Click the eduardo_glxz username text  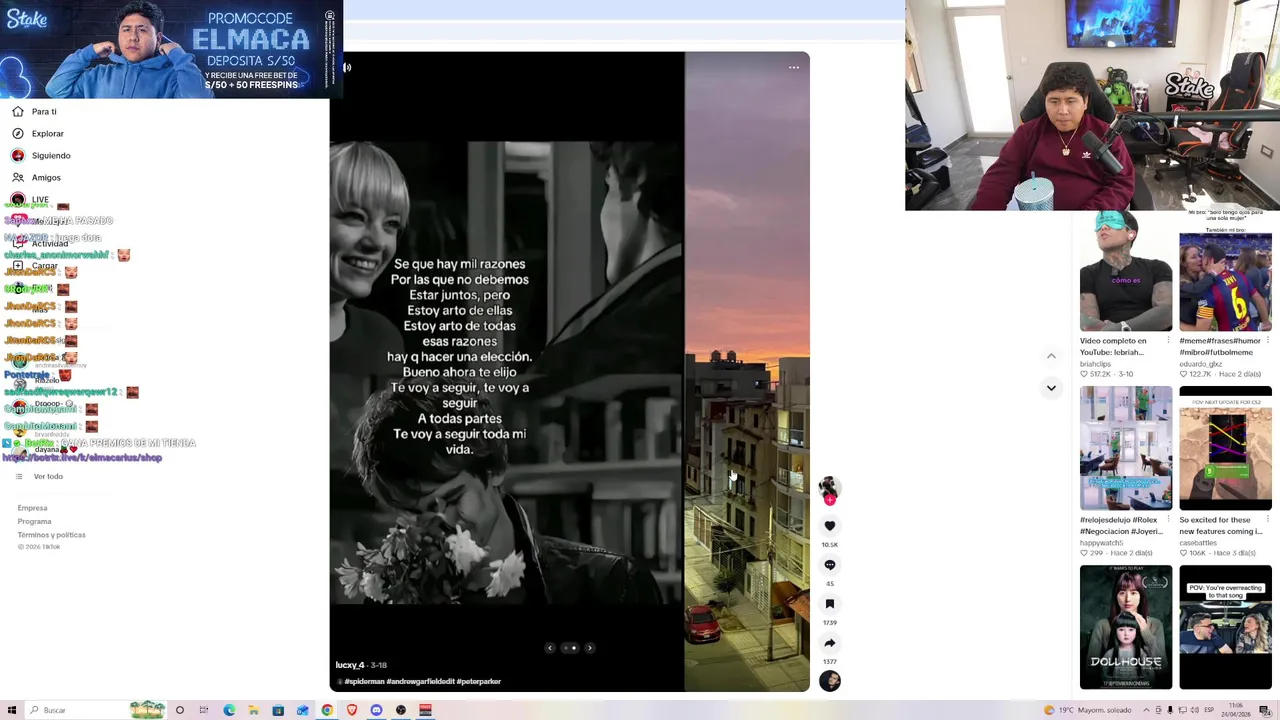1200,364
